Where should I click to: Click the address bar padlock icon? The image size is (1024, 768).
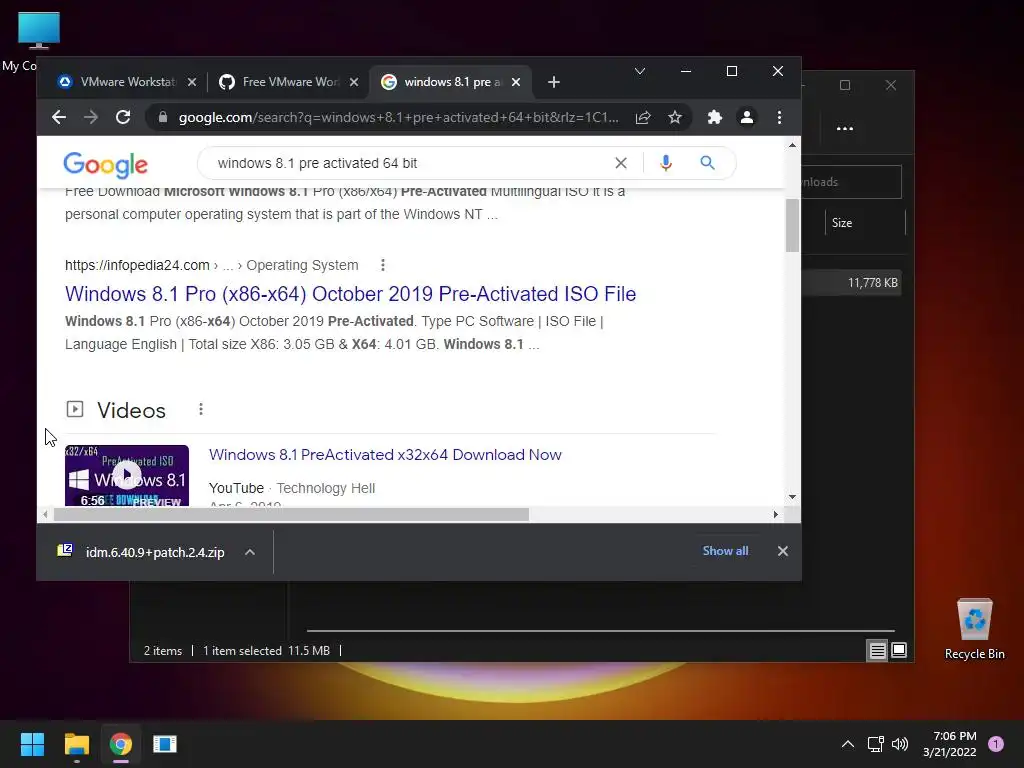point(163,118)
